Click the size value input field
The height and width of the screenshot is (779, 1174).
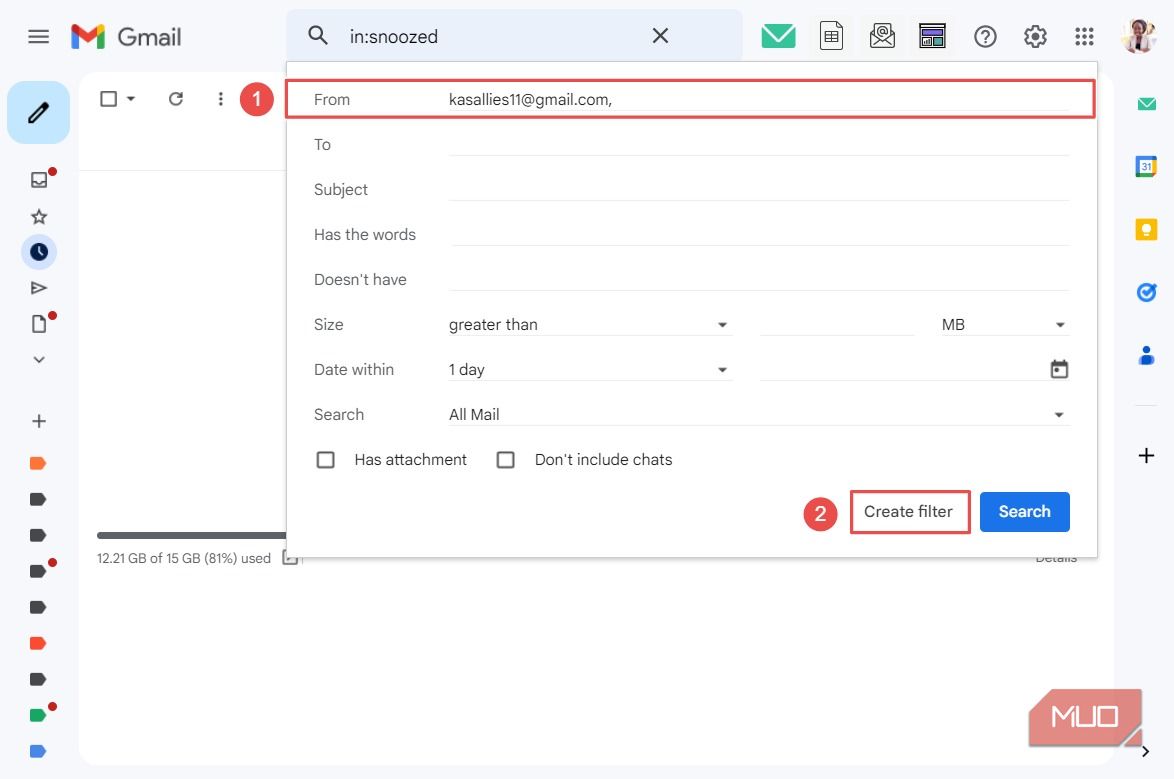coord(836,324)
